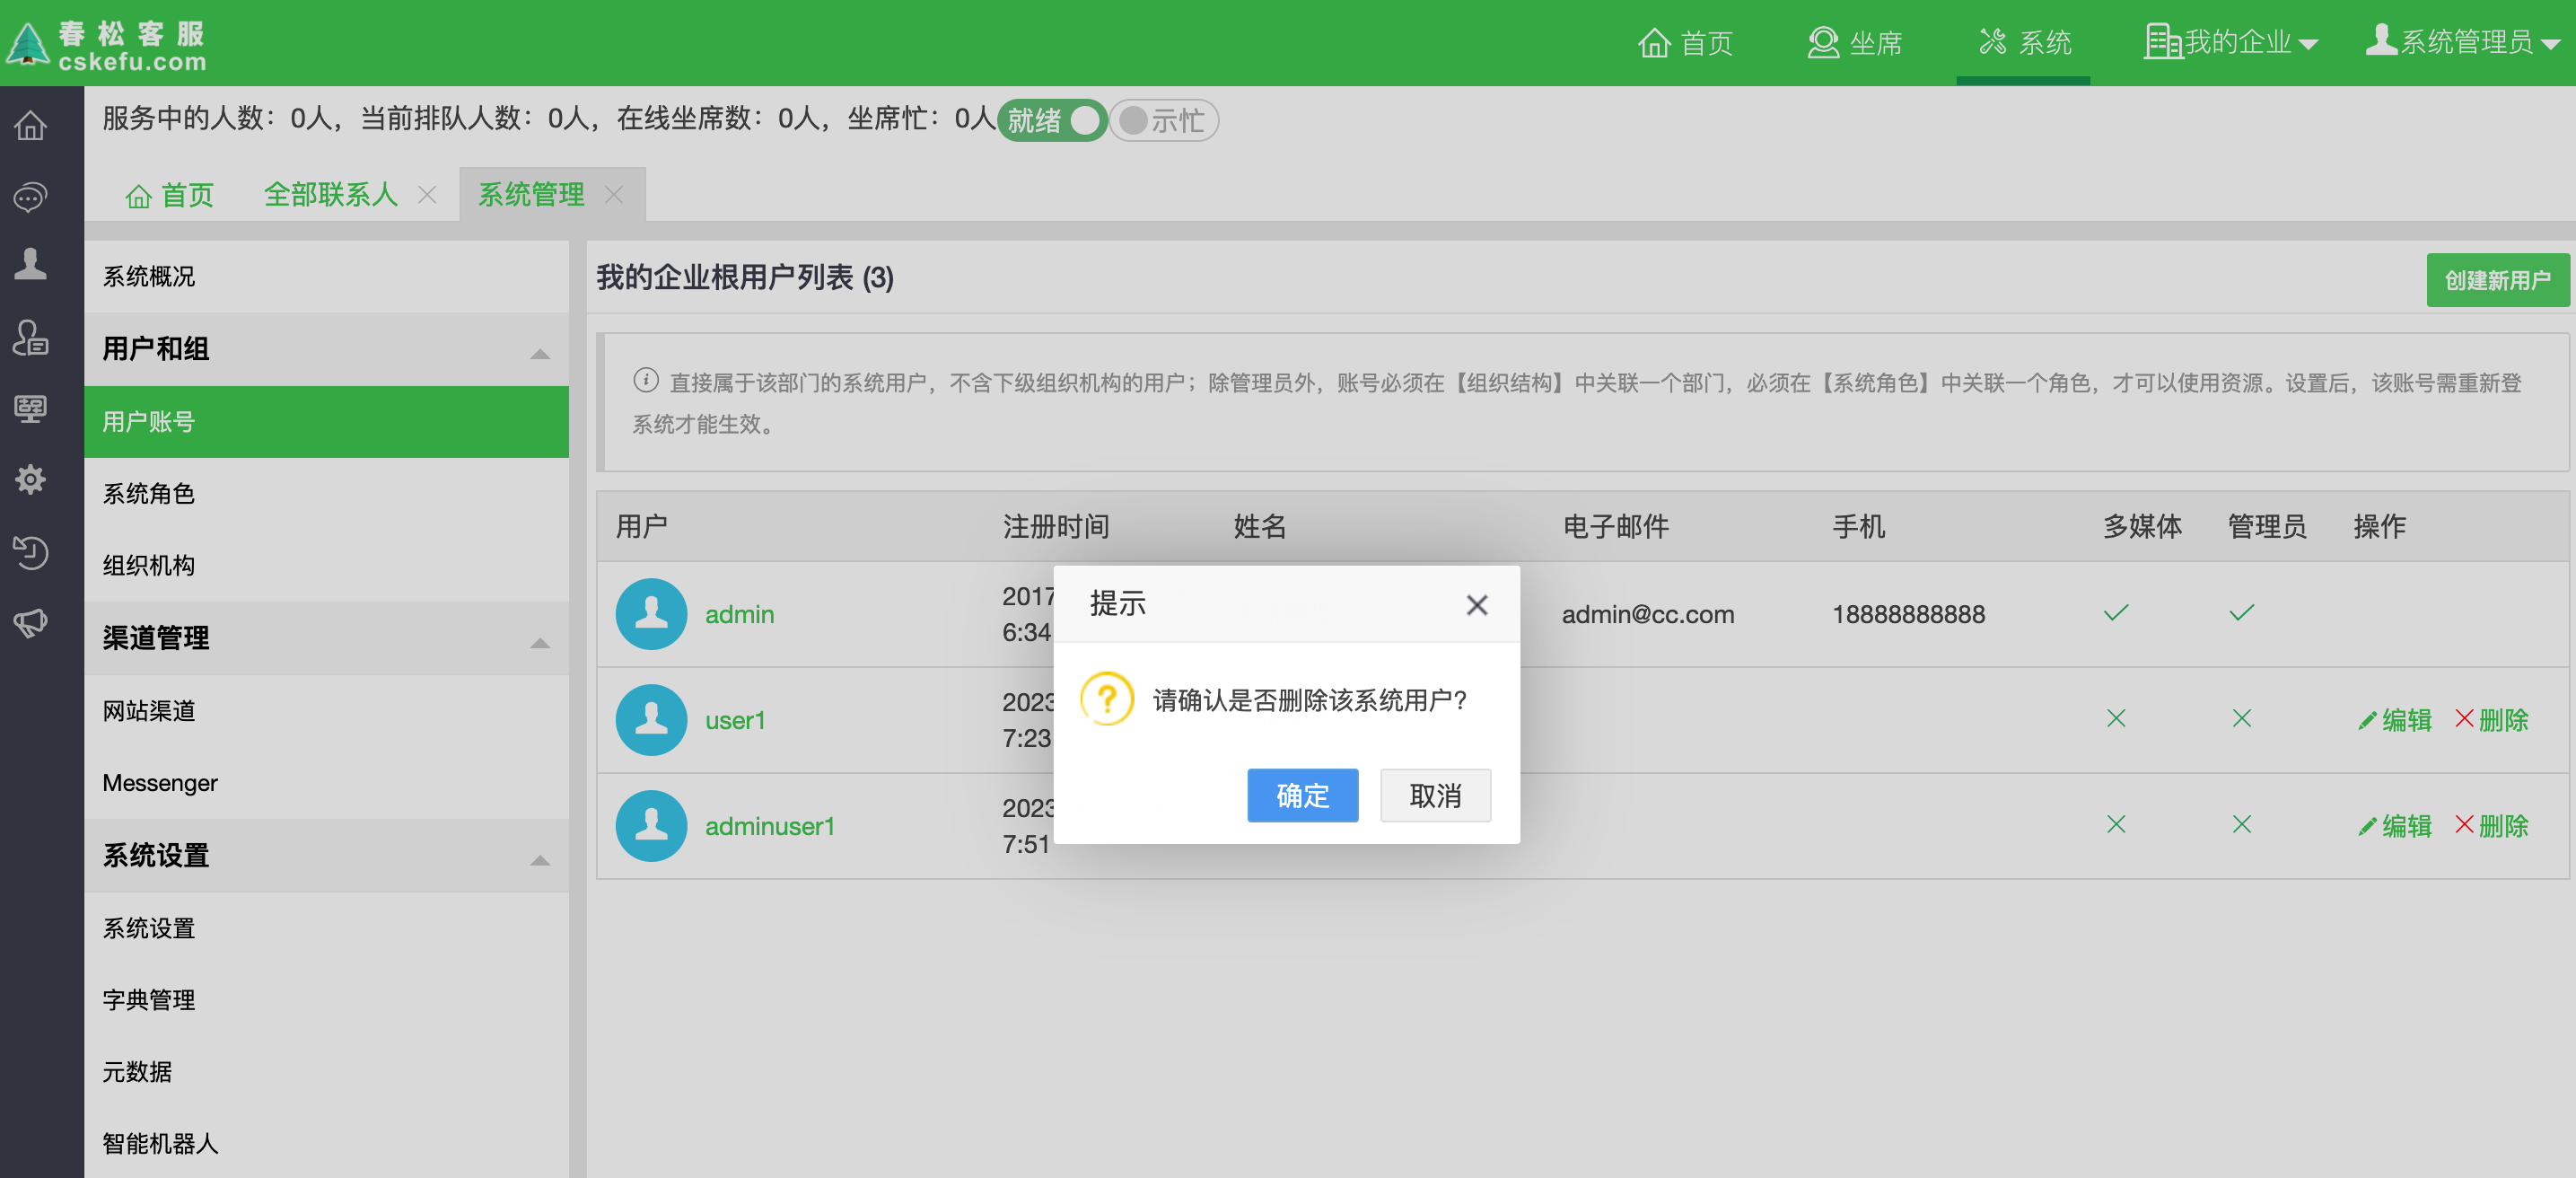
Task: Click the gear settings sidebar icon
Action: [x=30, y=479]
